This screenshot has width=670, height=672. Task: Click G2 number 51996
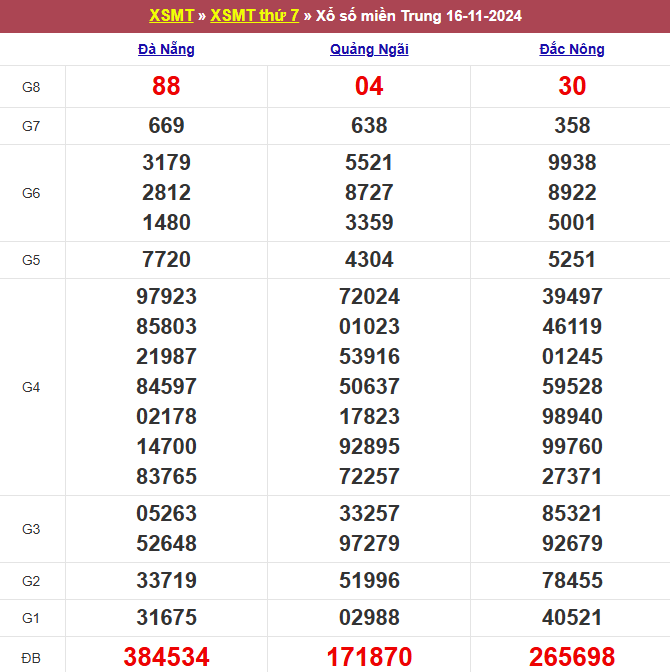pos(369,580)
